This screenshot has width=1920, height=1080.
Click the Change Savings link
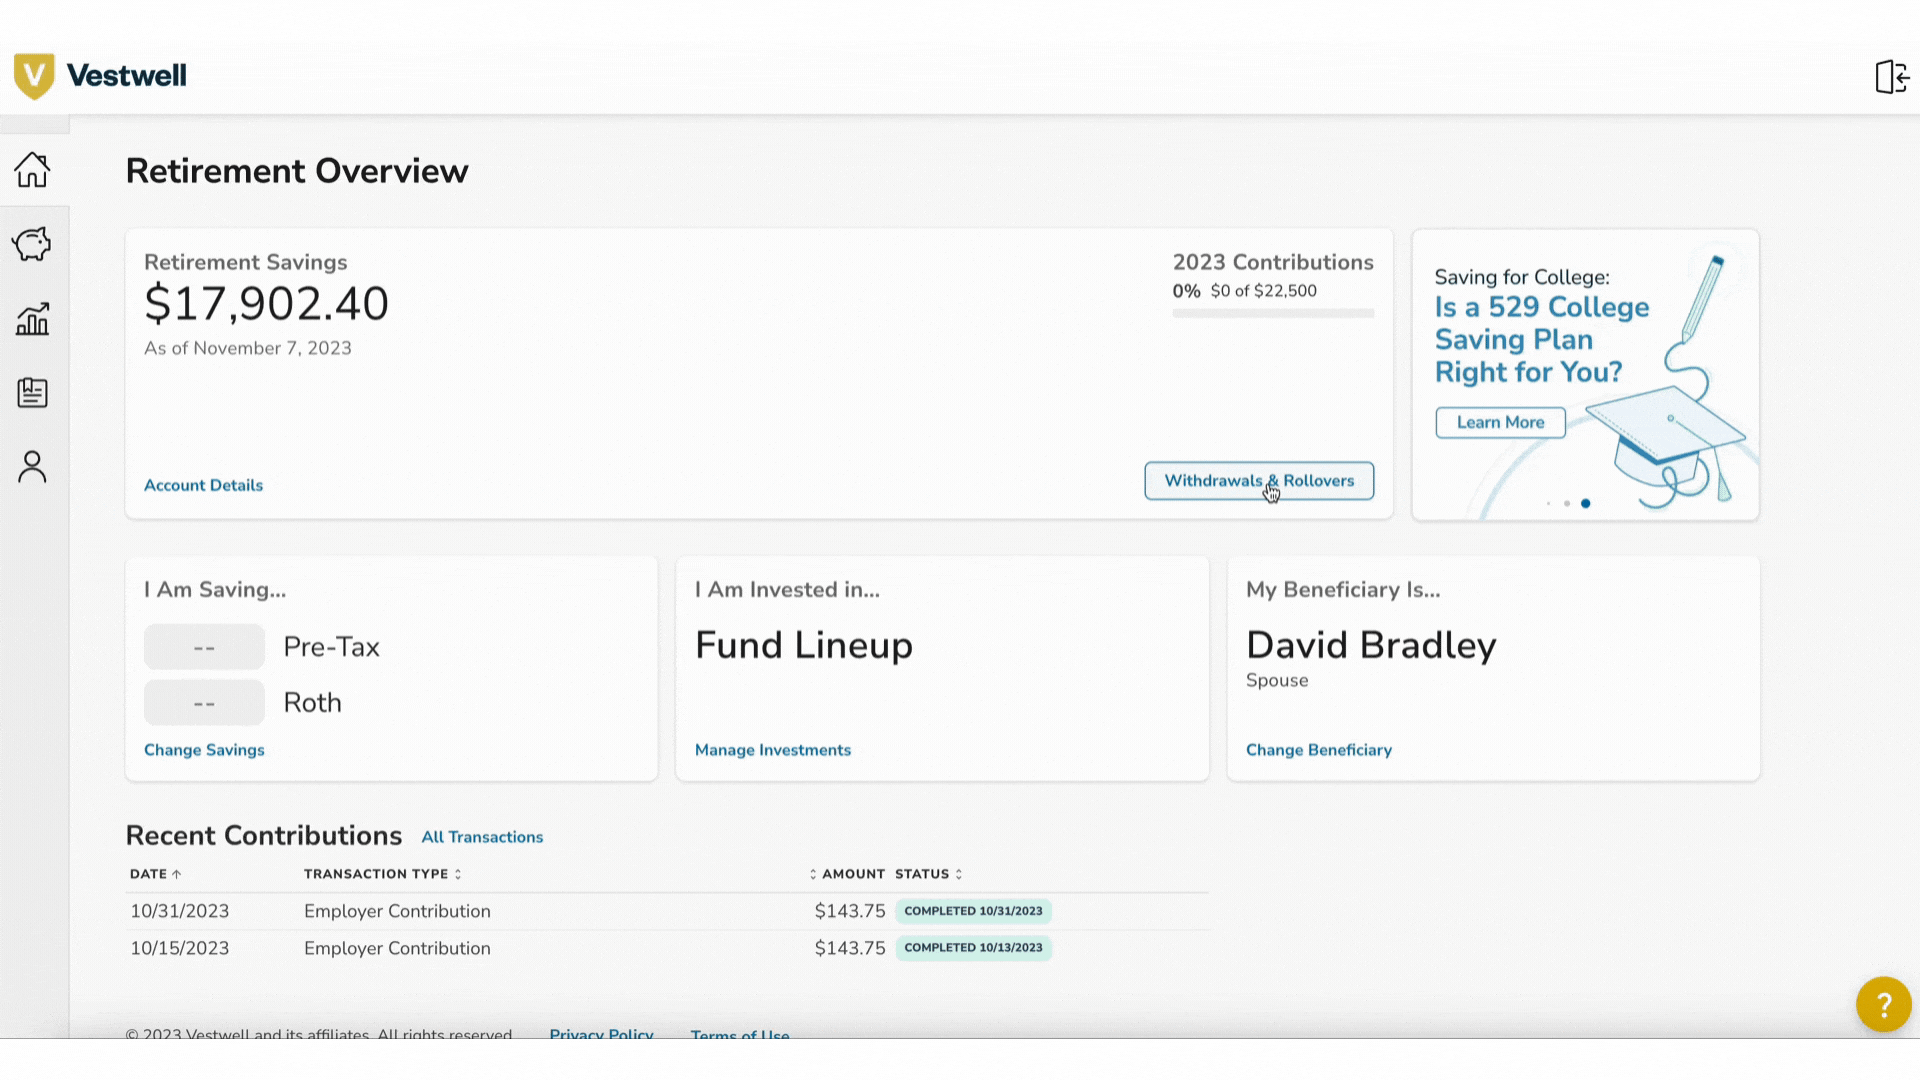point(204,750)
